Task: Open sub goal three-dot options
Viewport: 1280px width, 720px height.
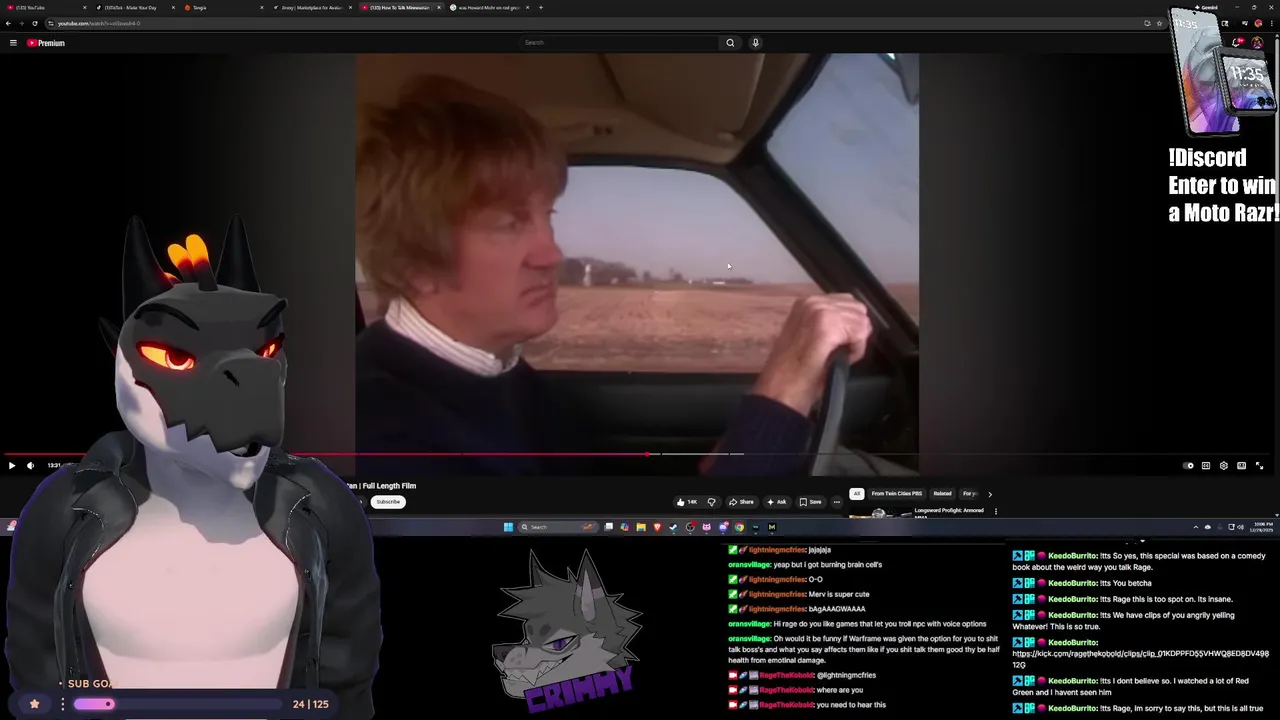Action: pos(62,704)
